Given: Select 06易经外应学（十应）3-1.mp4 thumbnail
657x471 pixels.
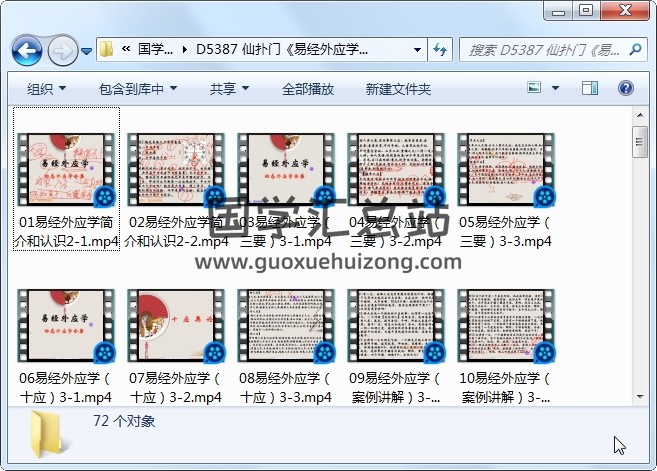Looking at the screenshot, I should (66, 326).
